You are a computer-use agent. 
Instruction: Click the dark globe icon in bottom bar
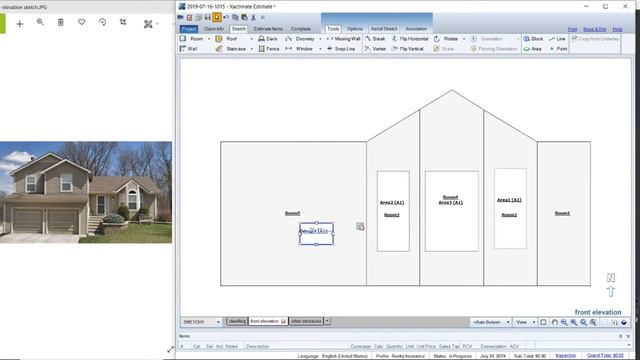tap(624, 322)
